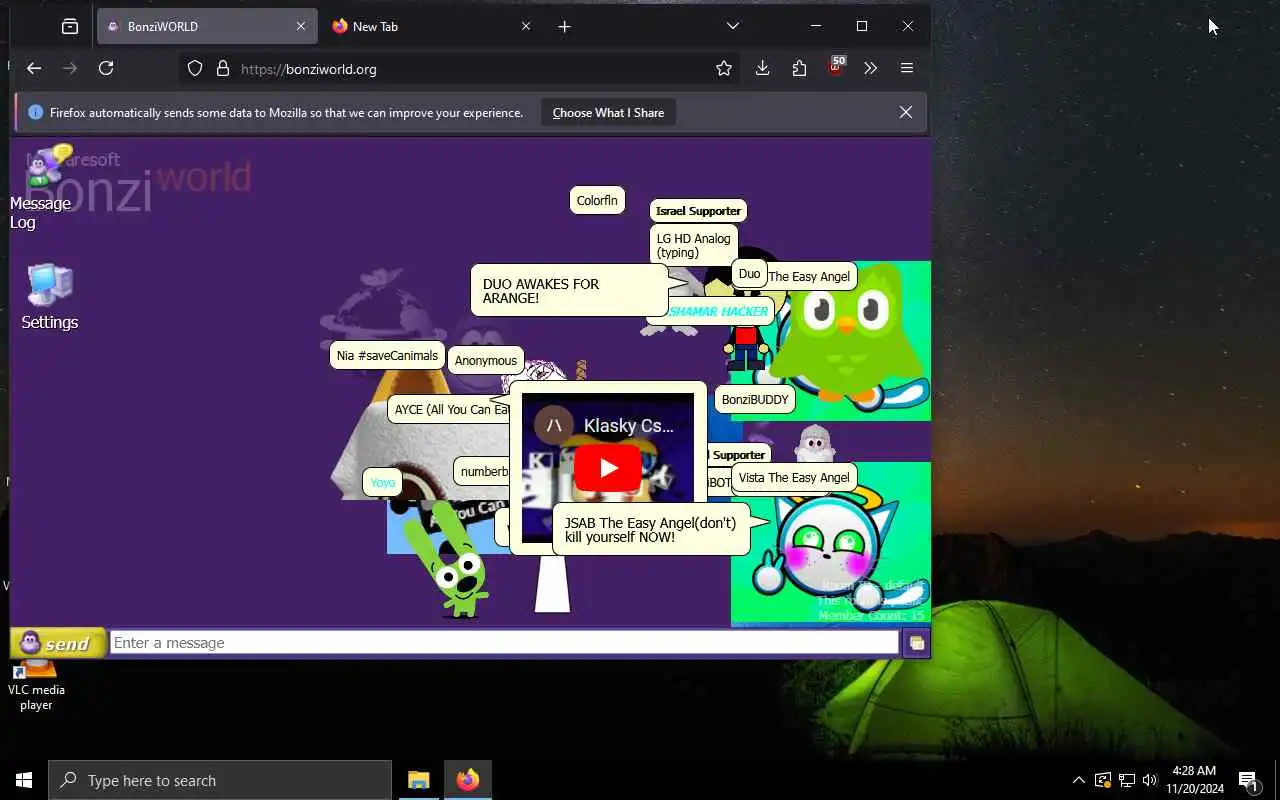Viewport: 1280px width, 800px height.
Task: Click the Vista The Easy Angel cat character
Action: pyautogui.click(x=830, y=550)
